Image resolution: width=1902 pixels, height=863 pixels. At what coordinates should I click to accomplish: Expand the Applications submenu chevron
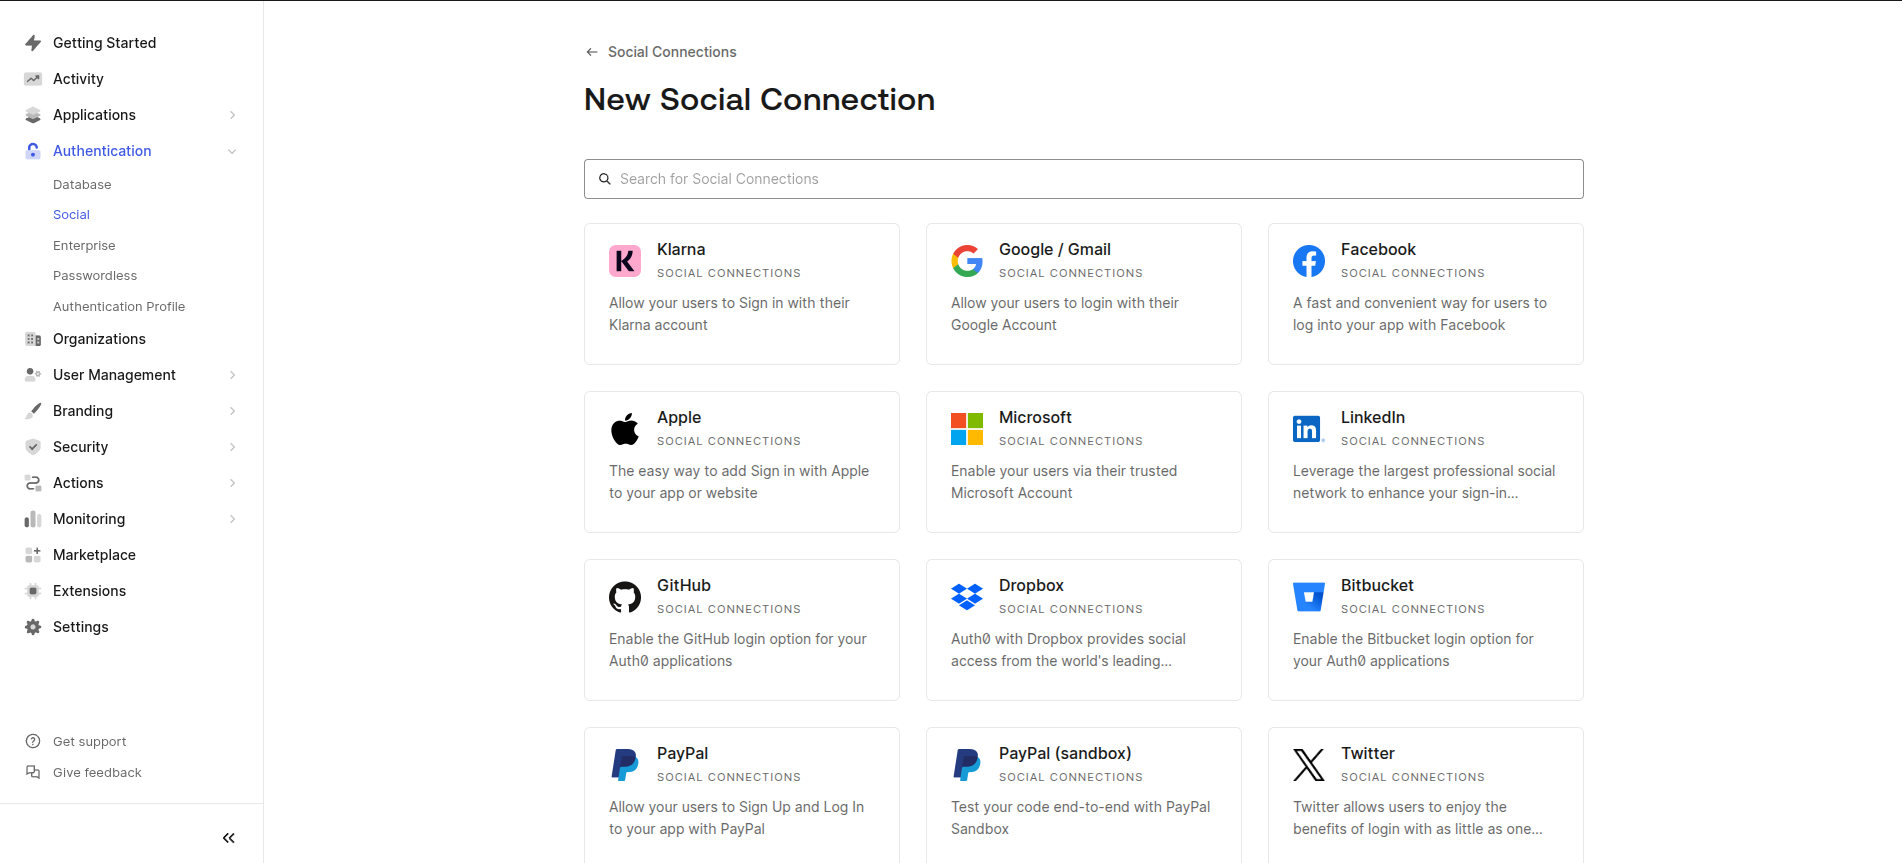[x=232, y=115]
